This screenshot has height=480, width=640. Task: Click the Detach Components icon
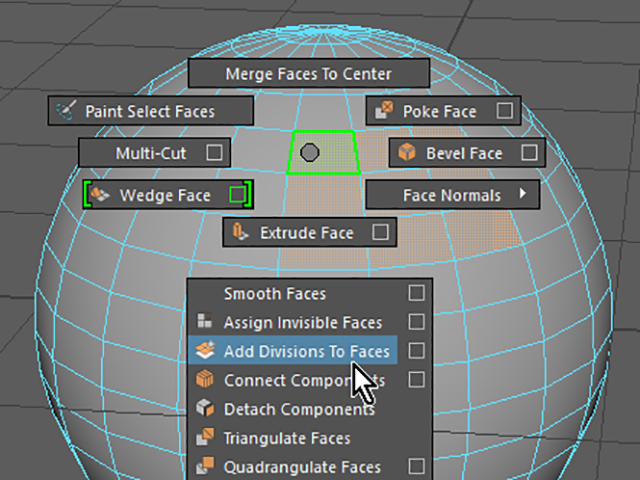205,409
